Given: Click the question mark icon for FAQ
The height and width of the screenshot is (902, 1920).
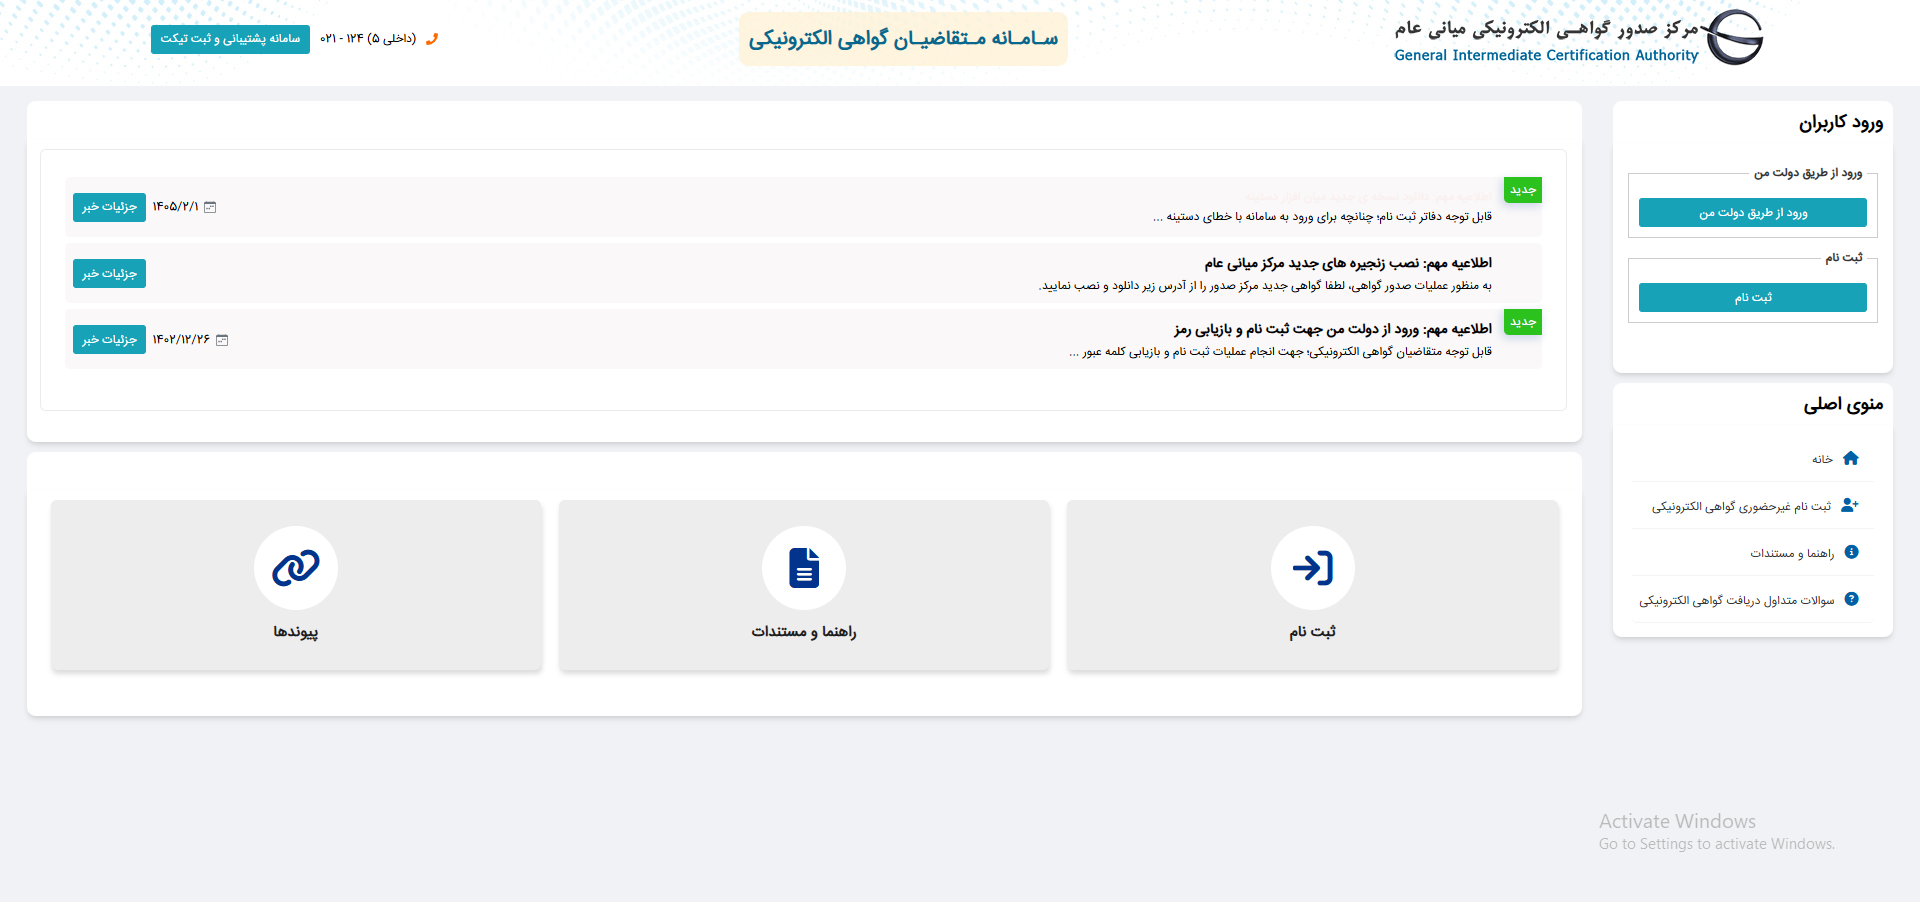Looking at the screenshot, I should (x=1851, y=599).
